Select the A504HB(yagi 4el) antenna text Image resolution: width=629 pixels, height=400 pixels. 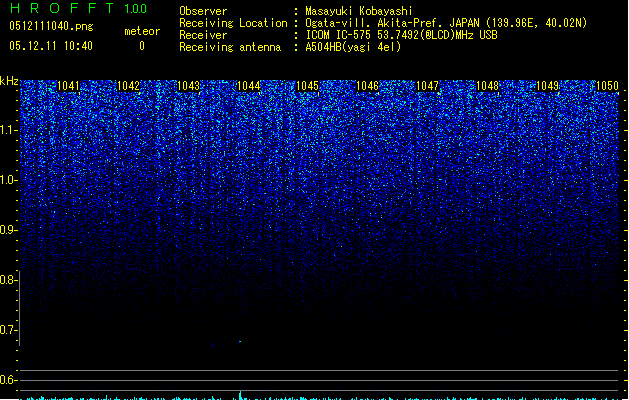tap(353, 47)
